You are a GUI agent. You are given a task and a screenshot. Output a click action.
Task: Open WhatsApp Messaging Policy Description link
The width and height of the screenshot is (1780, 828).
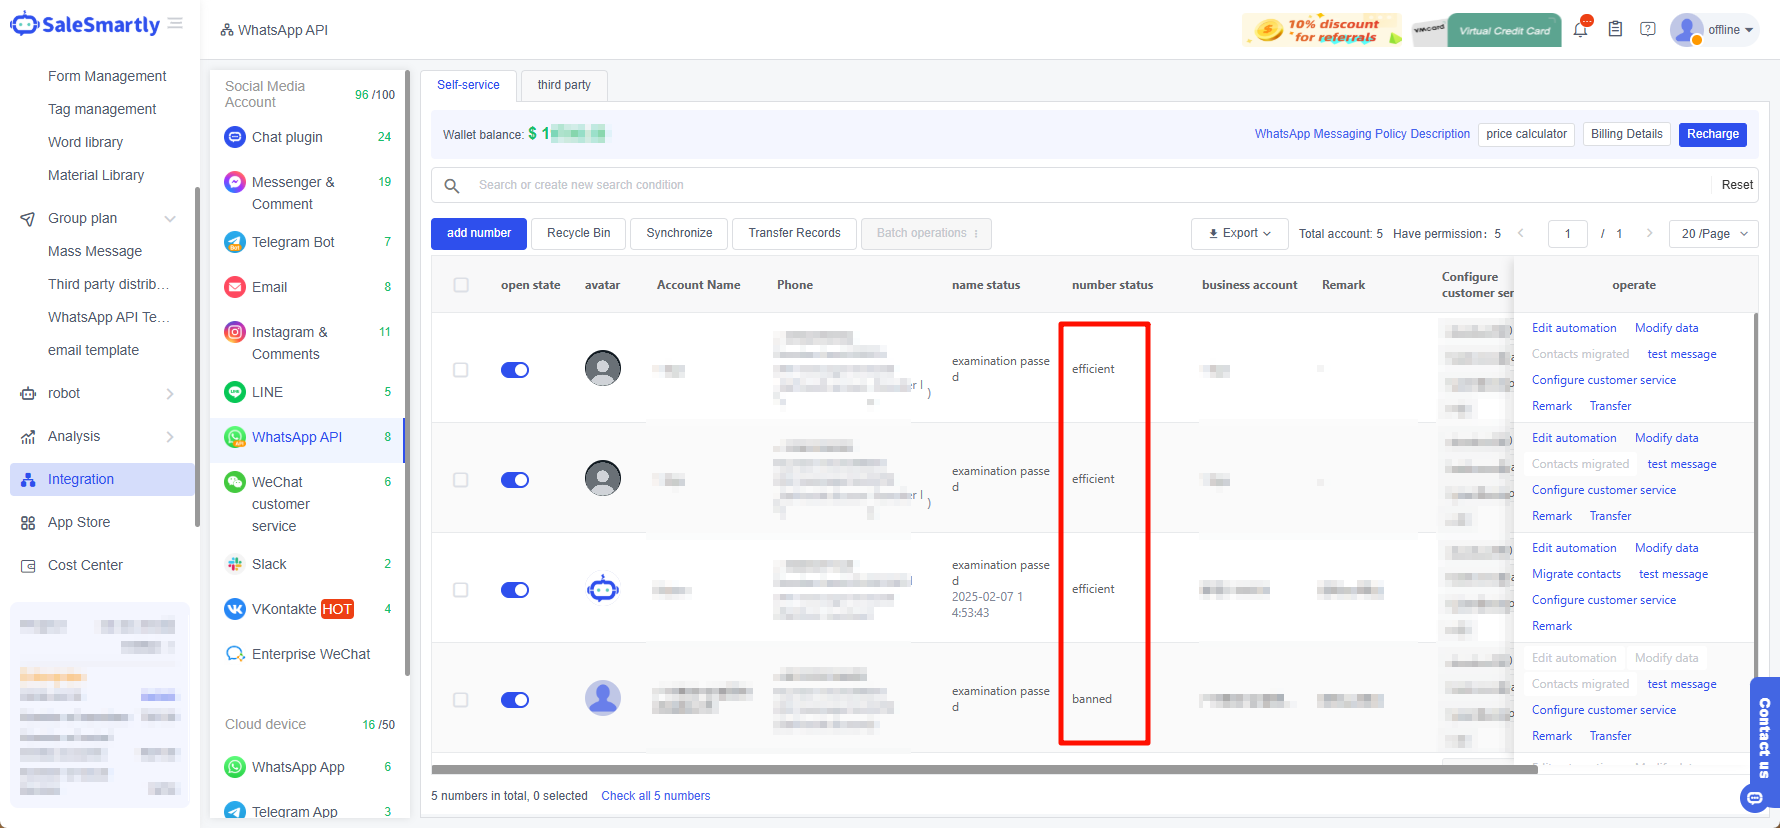click(x=1362, y=134)
